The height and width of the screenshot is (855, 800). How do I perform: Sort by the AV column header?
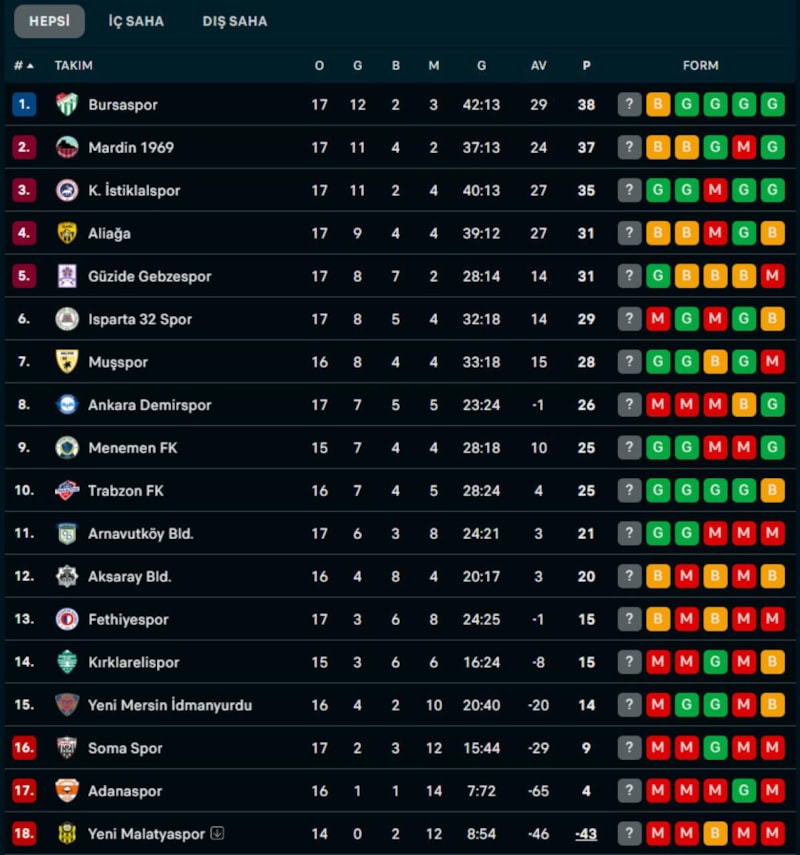click(539, 66)
